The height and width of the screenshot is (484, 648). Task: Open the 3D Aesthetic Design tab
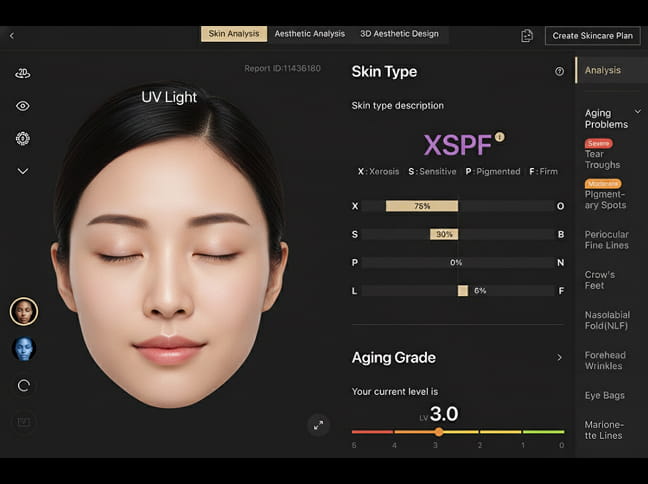click(x=399, y=34)
